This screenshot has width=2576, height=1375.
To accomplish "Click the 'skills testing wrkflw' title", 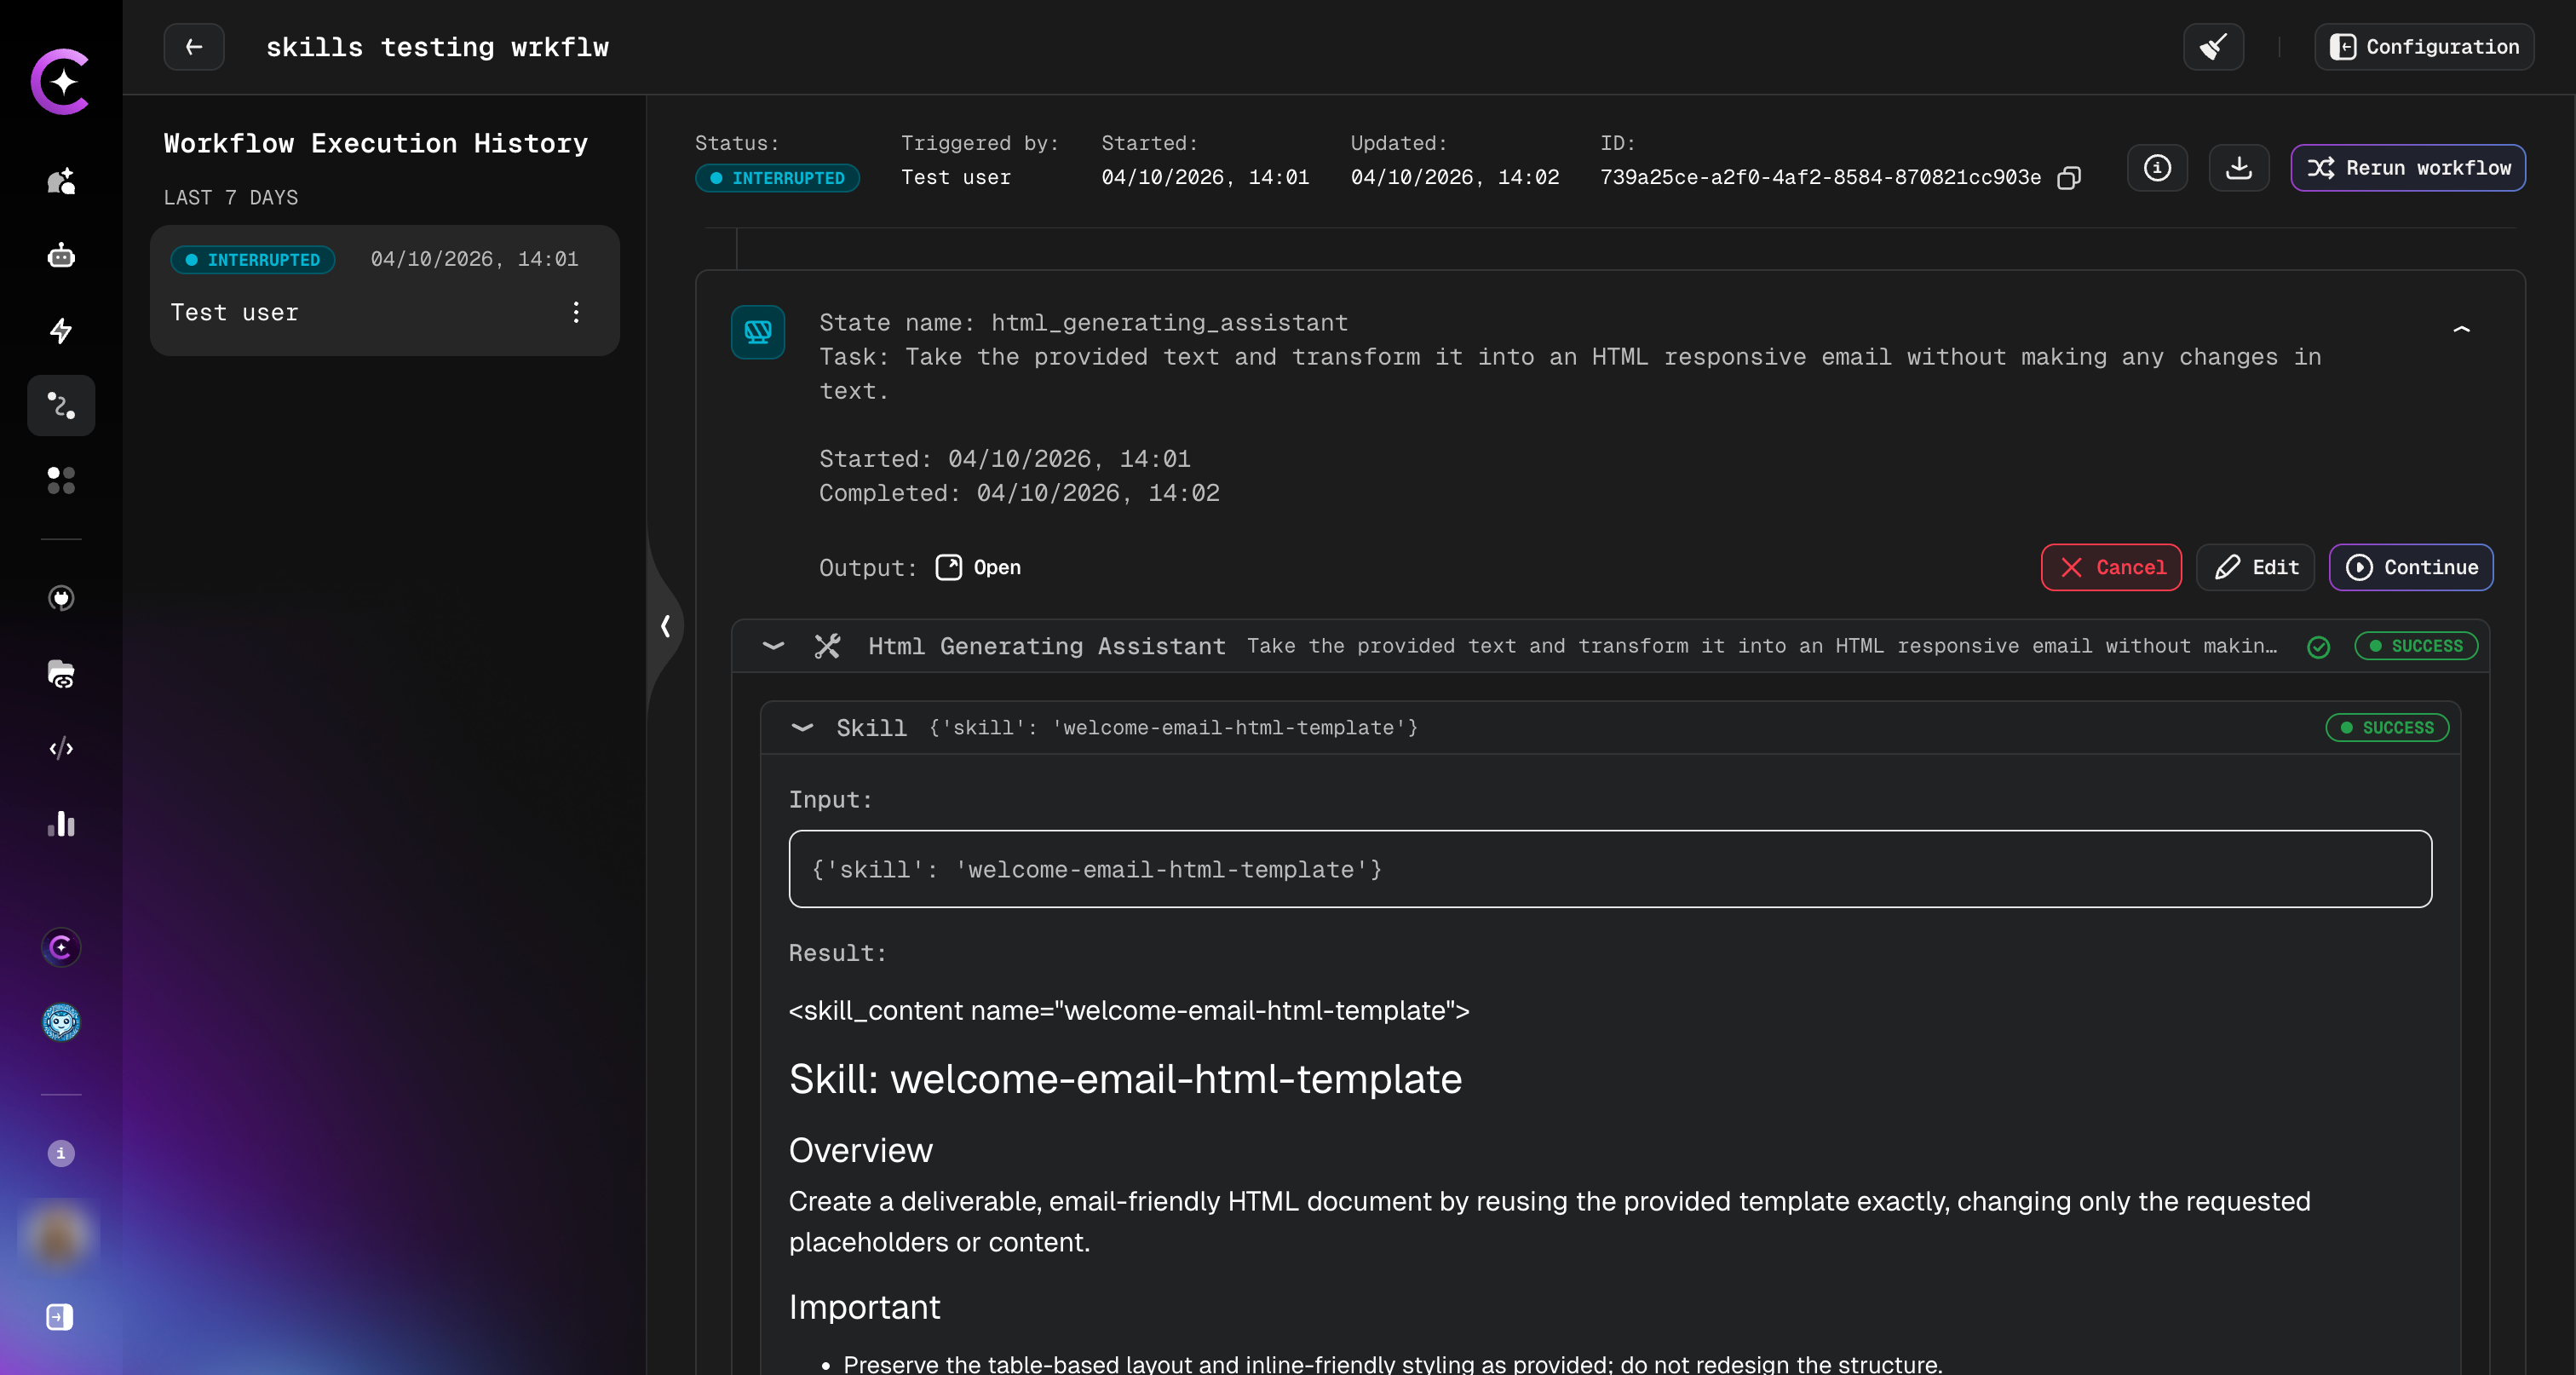I will click(x=437, y=47).
